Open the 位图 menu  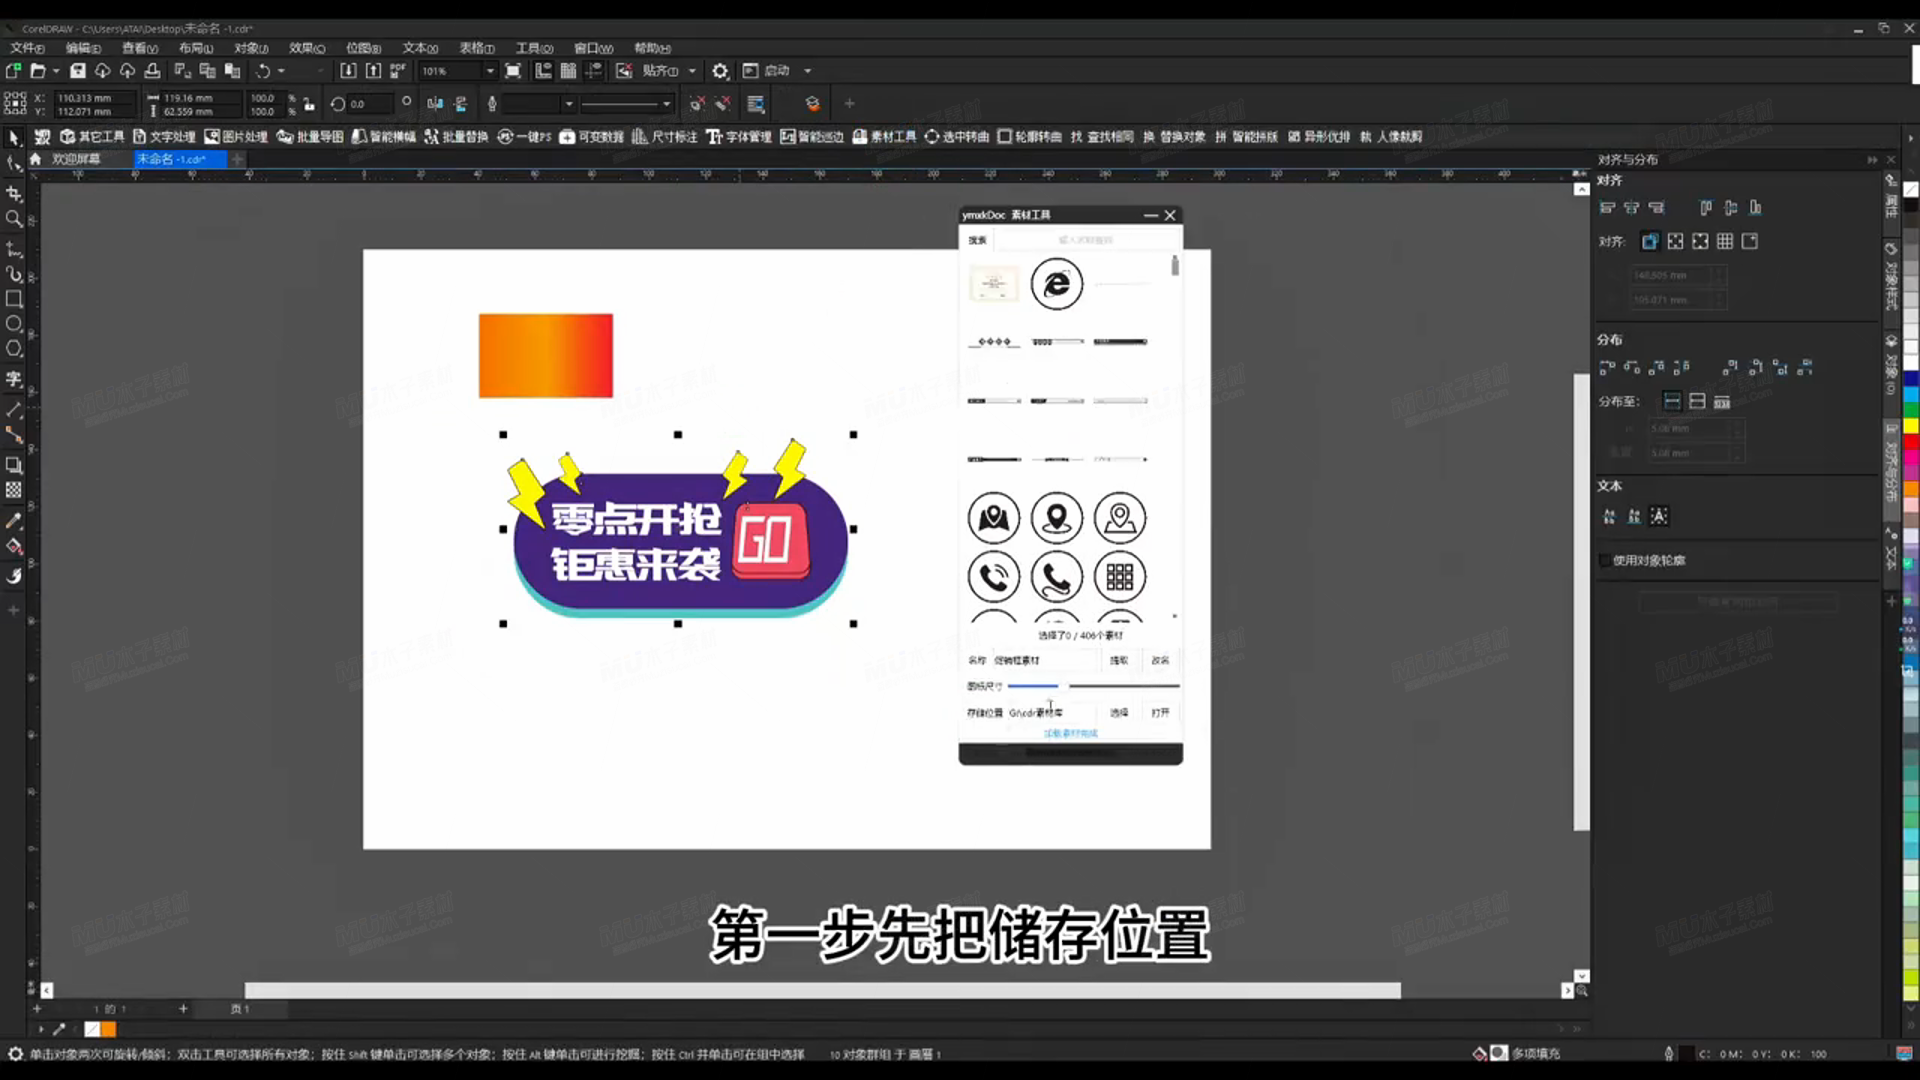click(x=363, y=48)
